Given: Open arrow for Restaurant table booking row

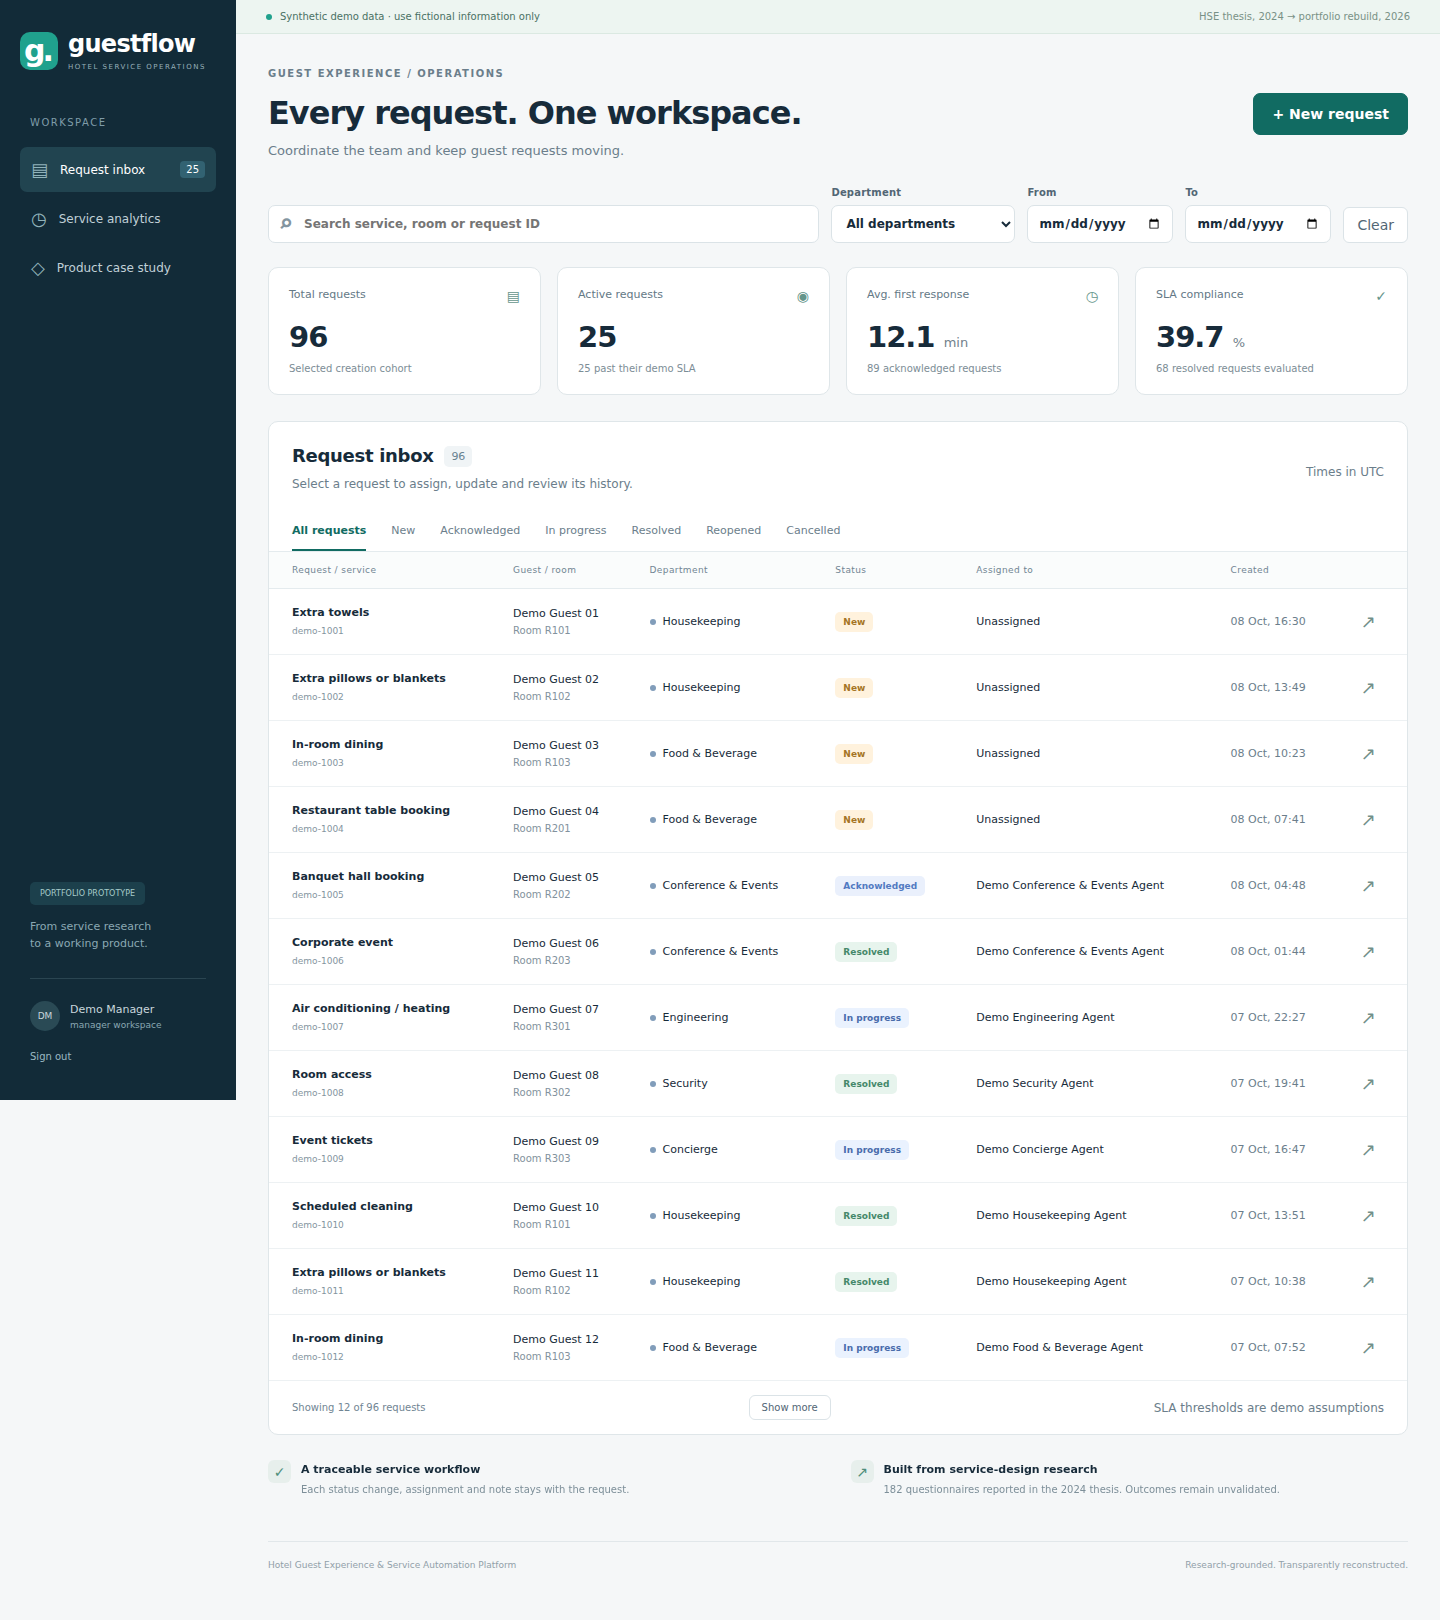Looking at the screenshot, I should [x=1368, y=820].
